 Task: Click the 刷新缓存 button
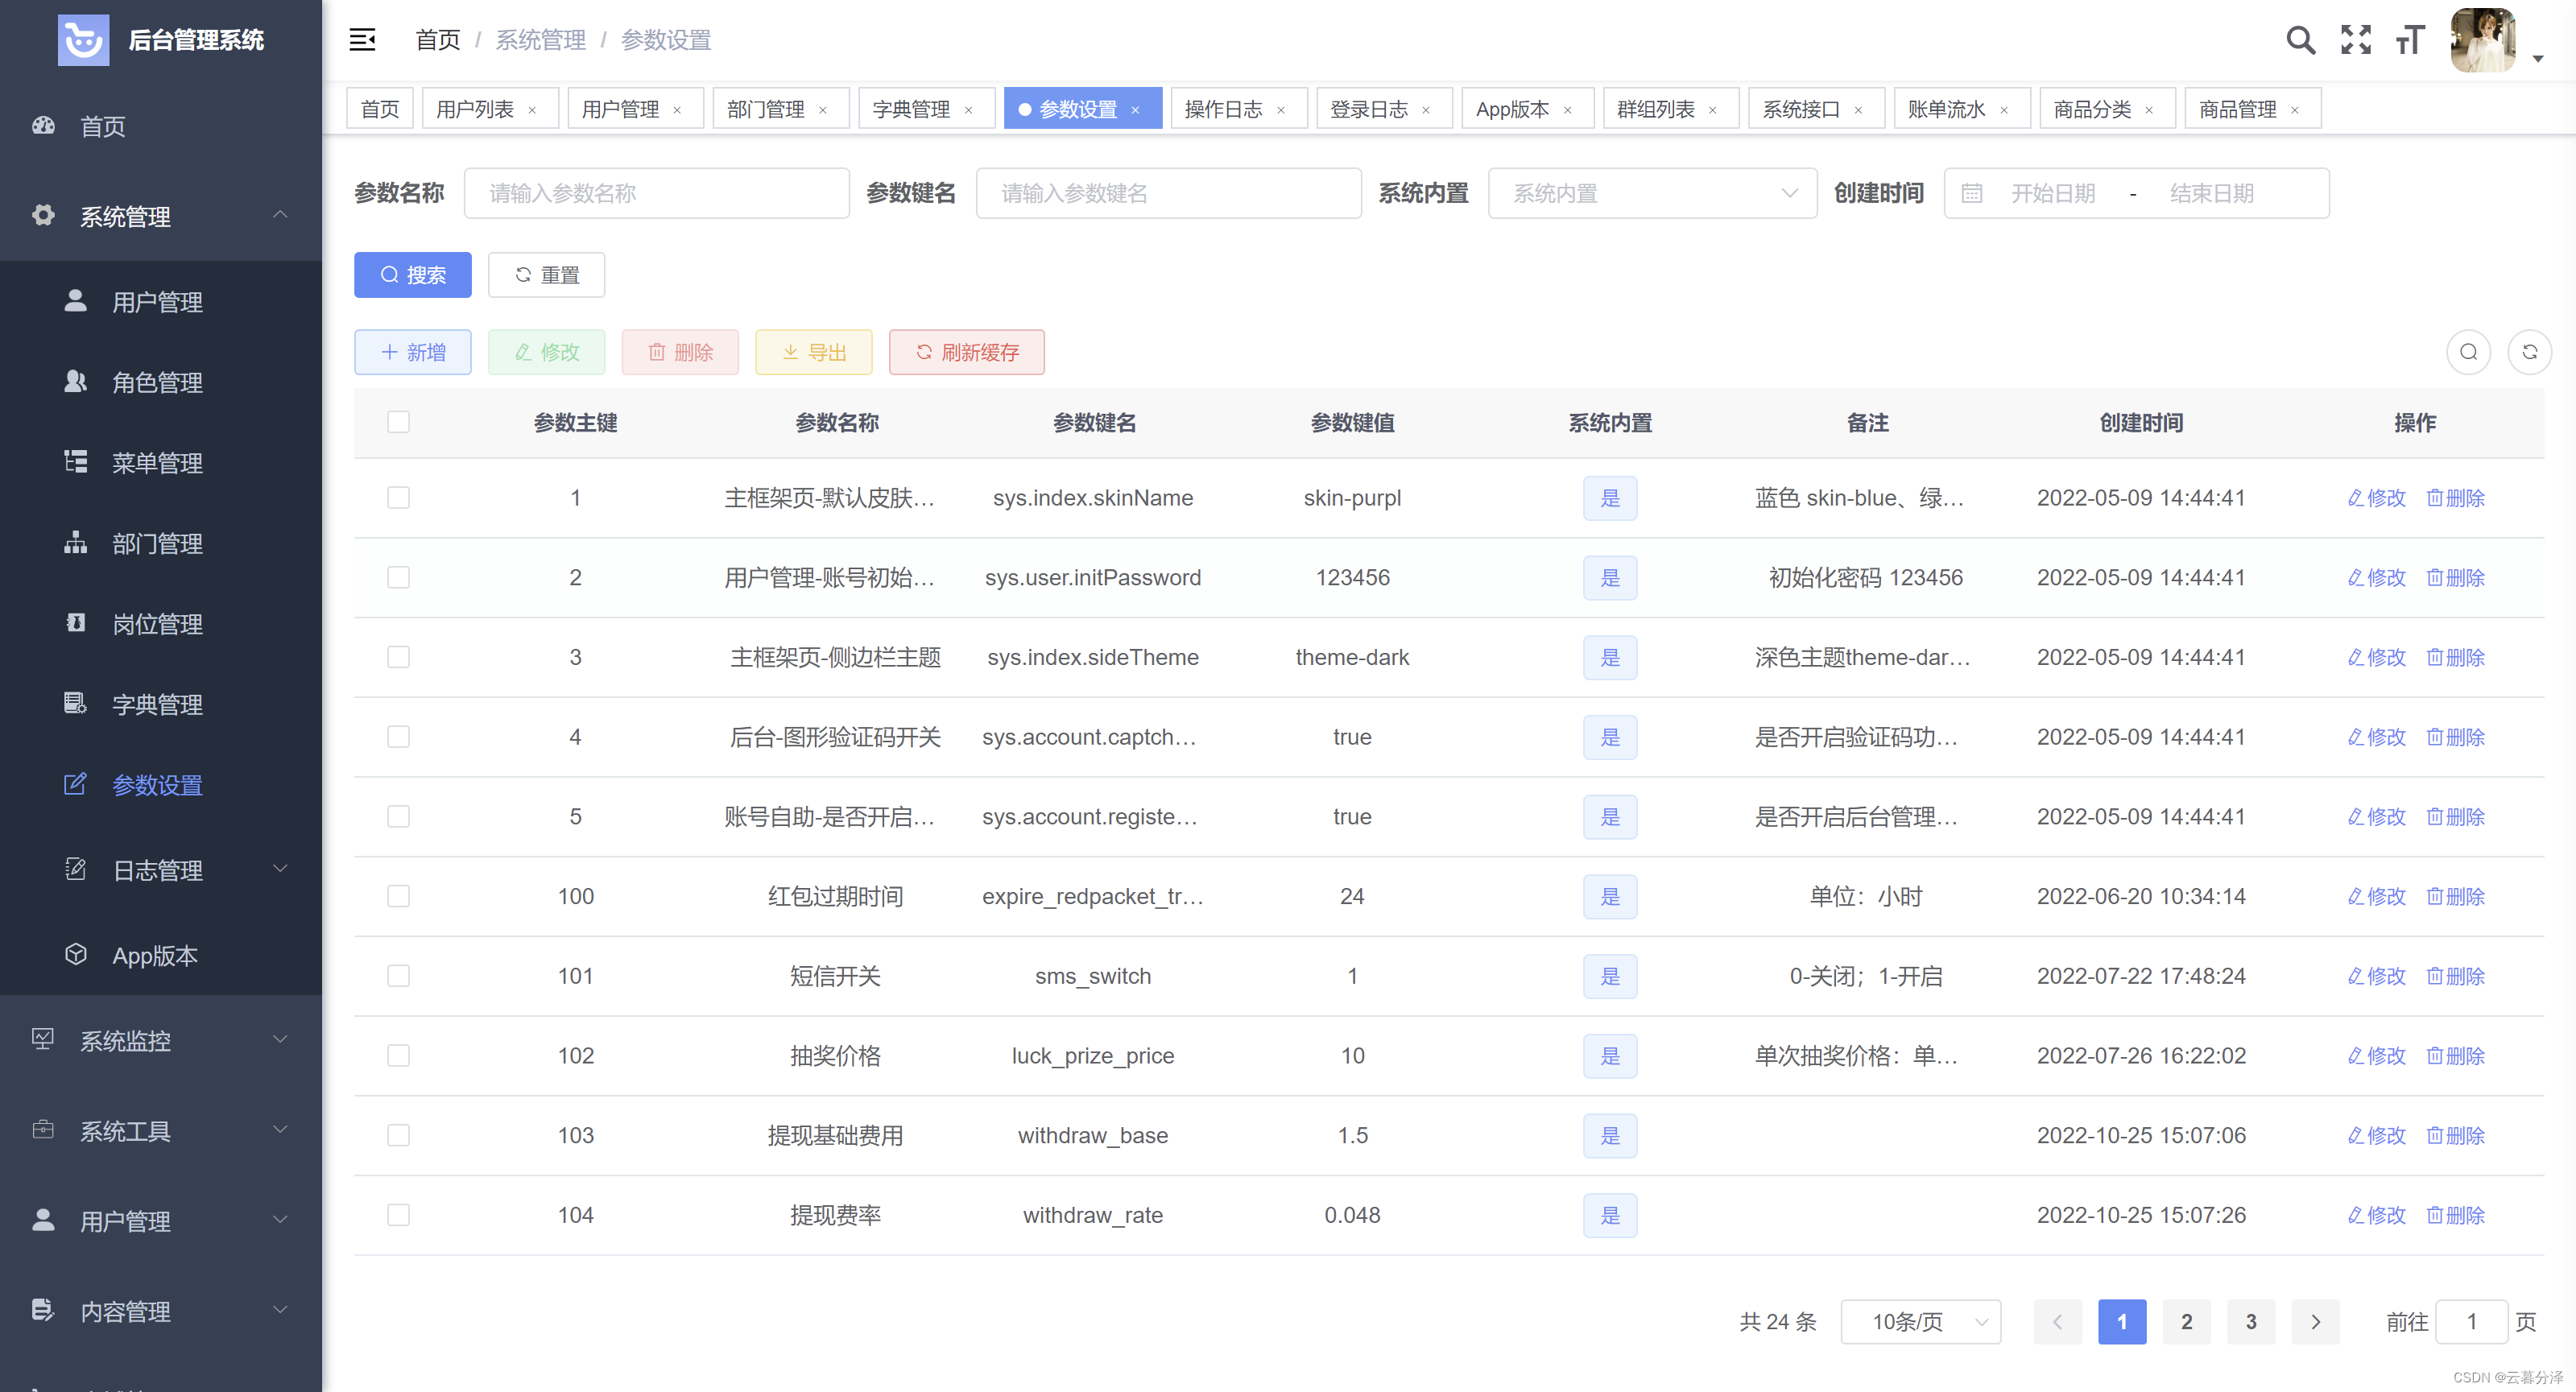pyautogui.click(x=966, y=352)
